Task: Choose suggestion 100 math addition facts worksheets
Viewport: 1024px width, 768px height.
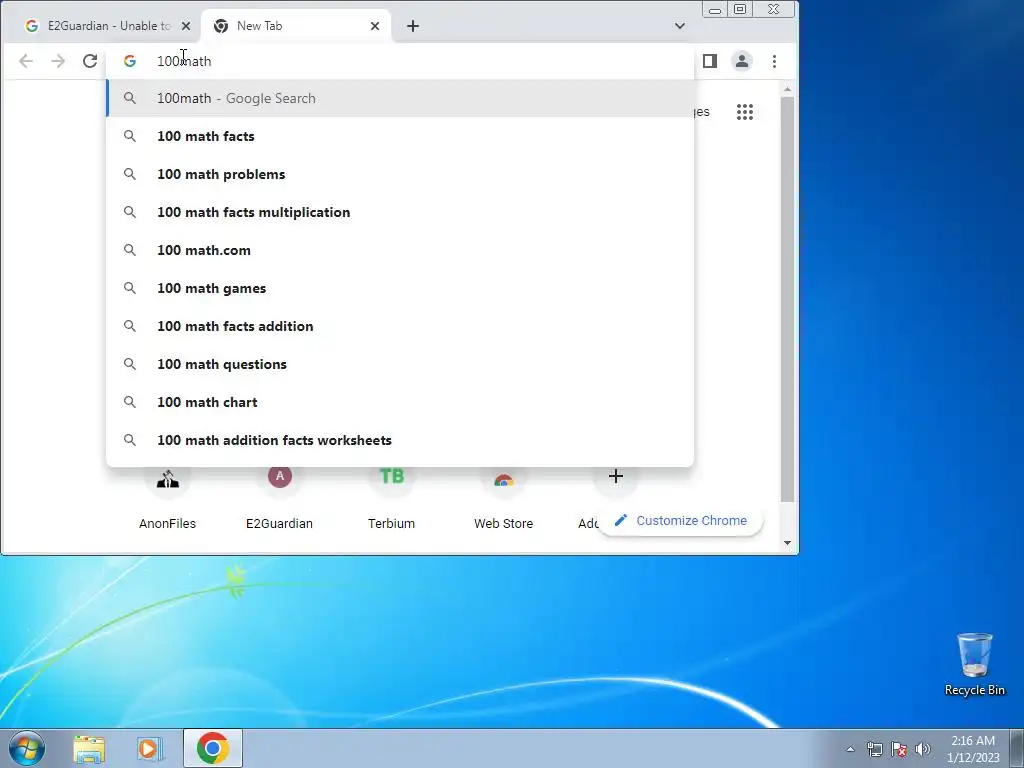Action: [400, 440]
